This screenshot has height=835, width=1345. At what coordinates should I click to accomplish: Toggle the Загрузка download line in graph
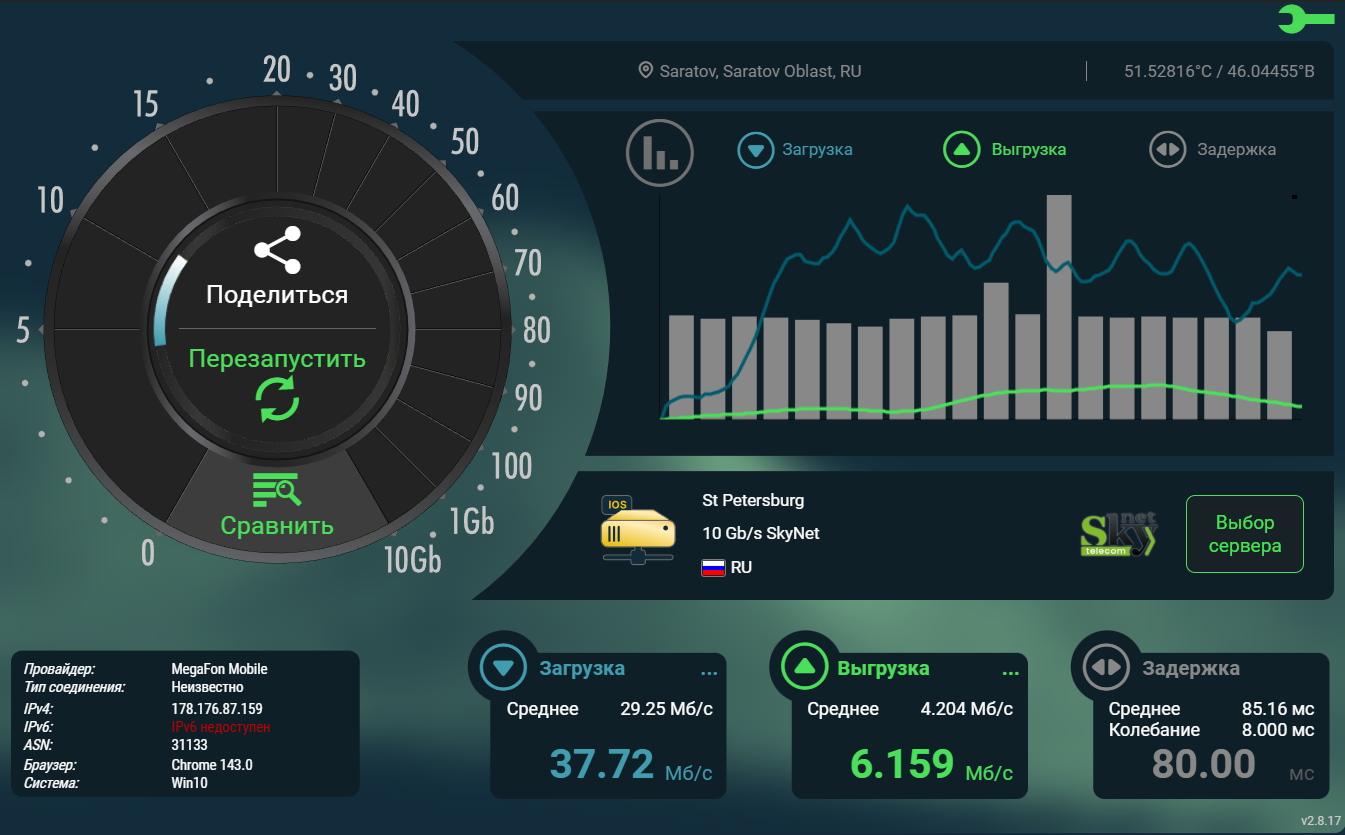[x=795, y=150]
